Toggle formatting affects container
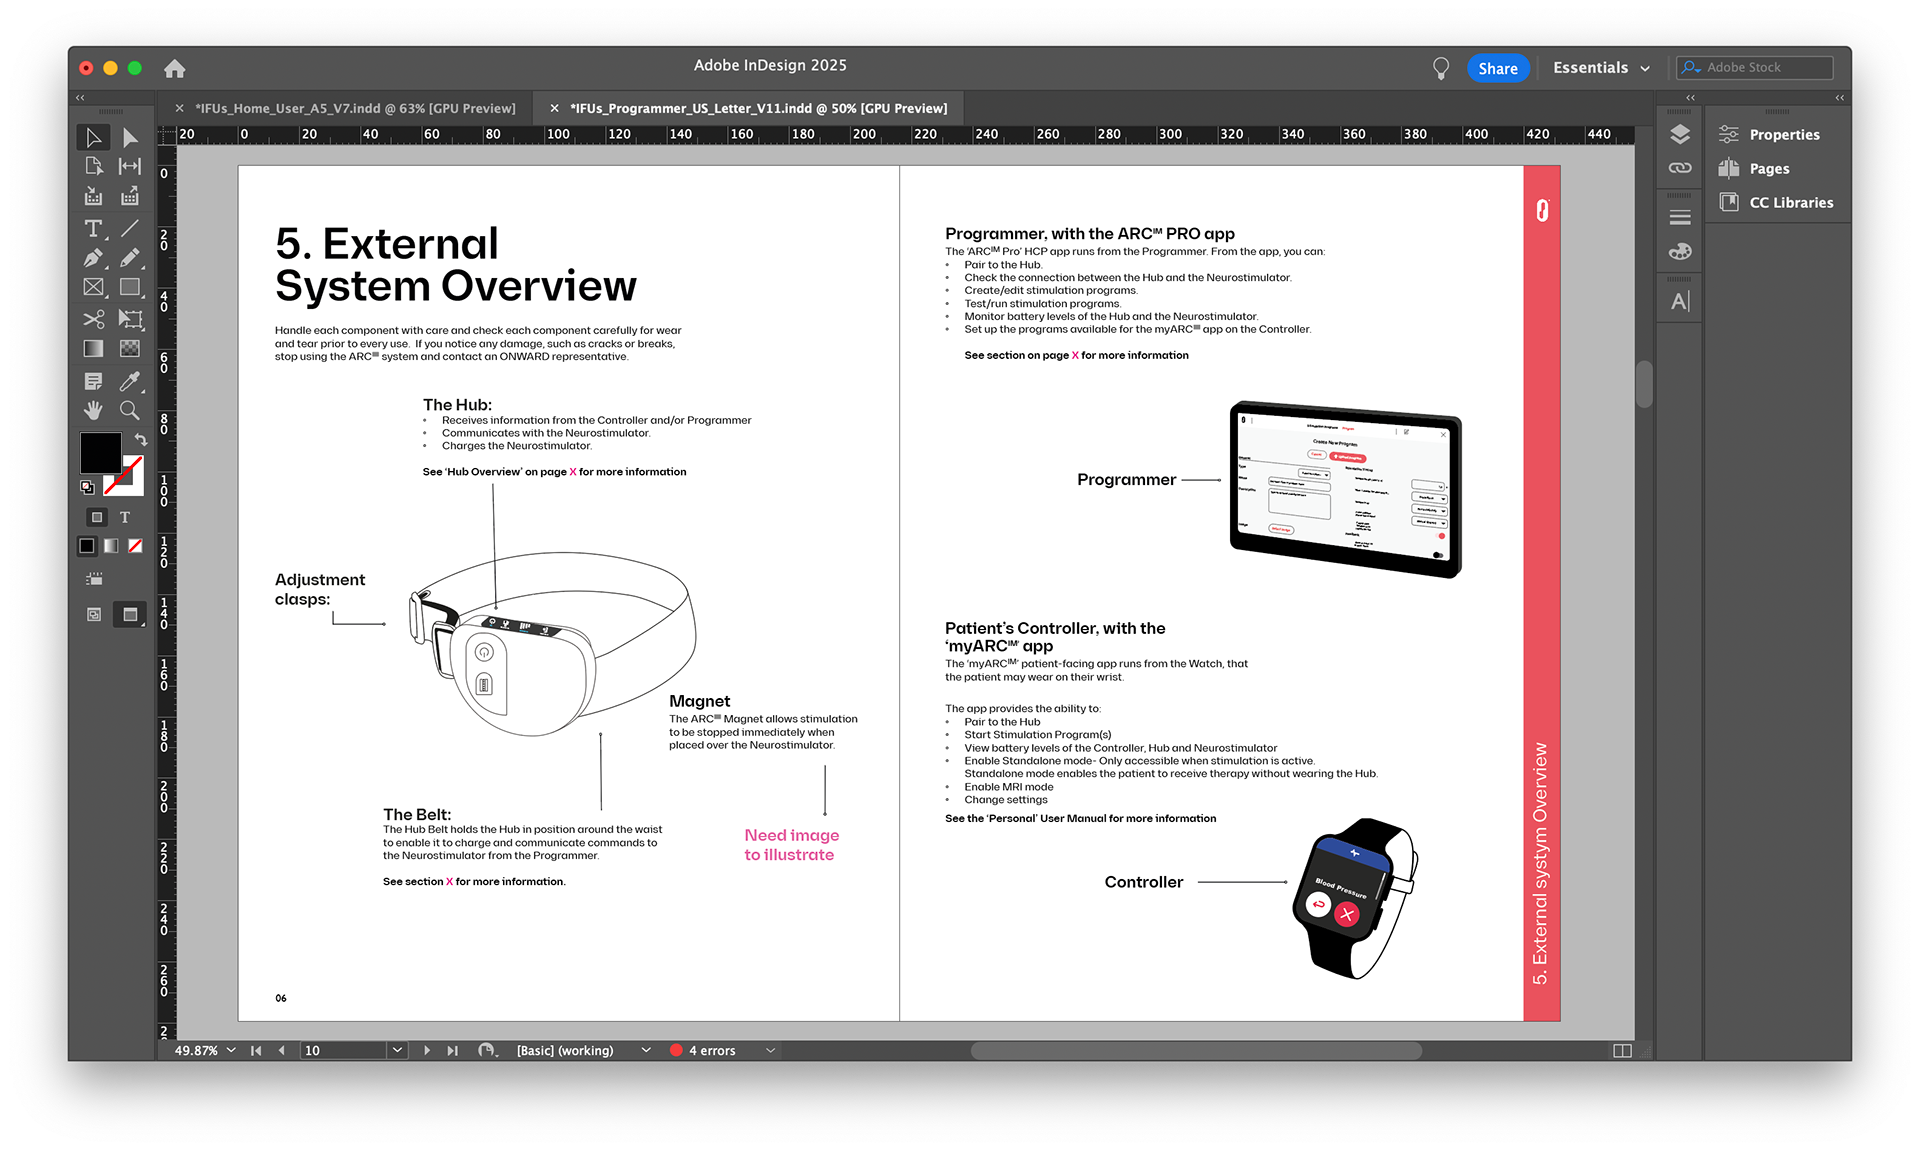1920x1151 pixels. click(x=97, y=517)
